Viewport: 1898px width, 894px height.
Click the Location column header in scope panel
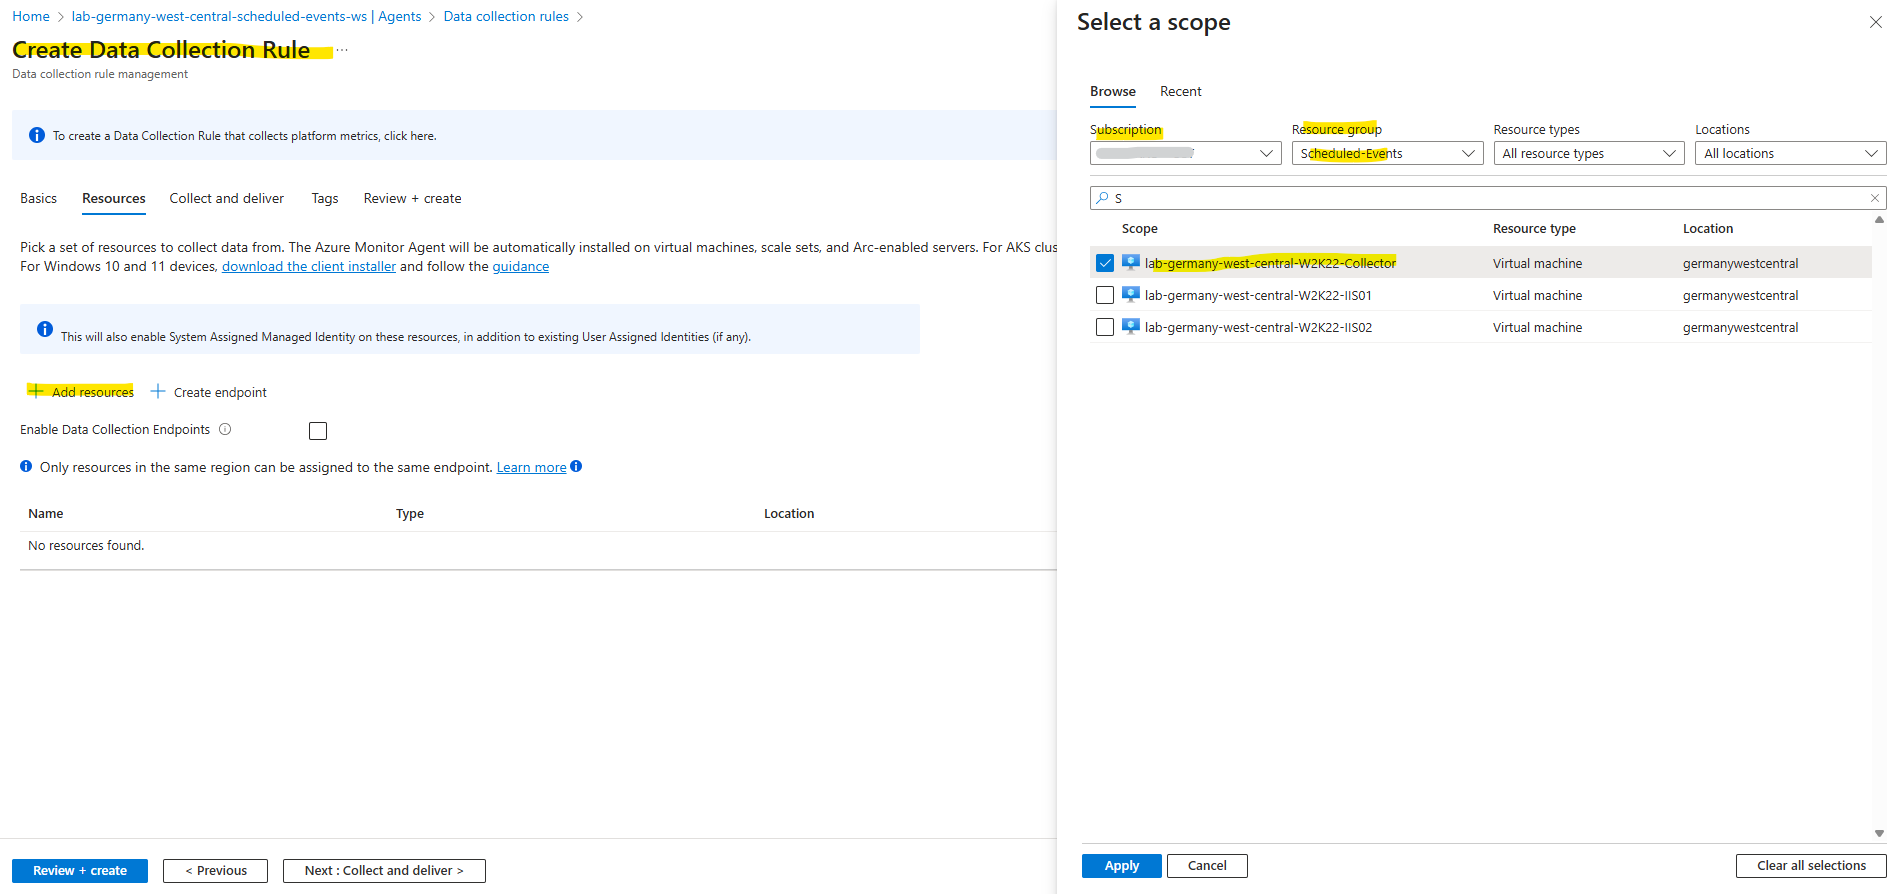click(x=1708, y=228)
